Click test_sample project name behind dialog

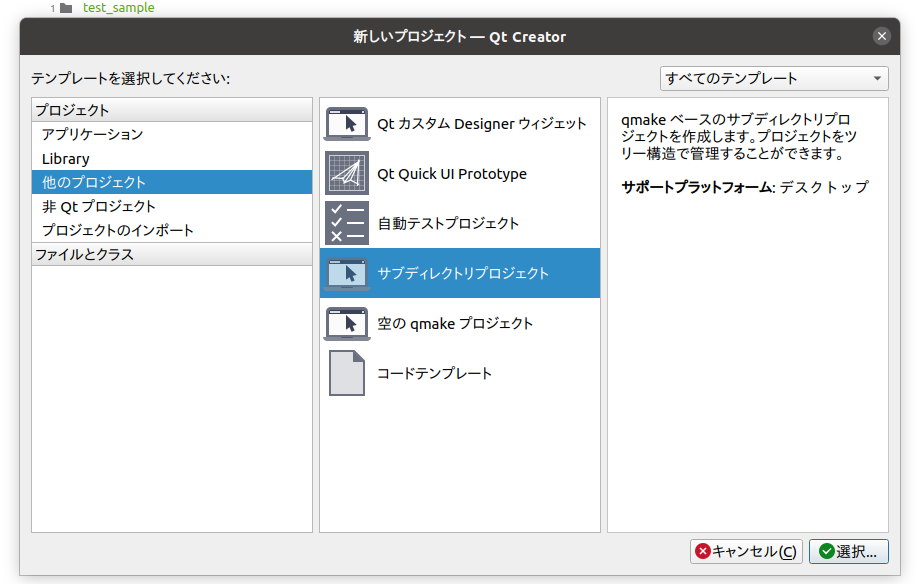pos(119,8)
